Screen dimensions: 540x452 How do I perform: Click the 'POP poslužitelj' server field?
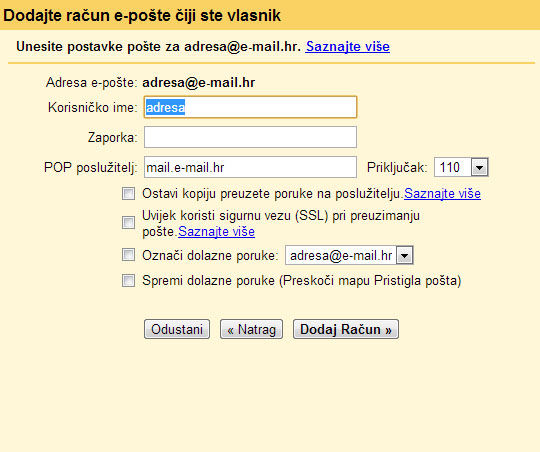coord(250,167)
